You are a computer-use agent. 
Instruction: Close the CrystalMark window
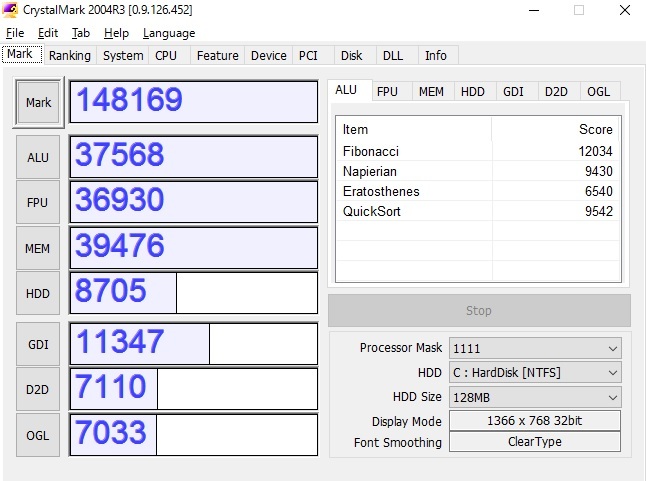[x=625, y=10]
